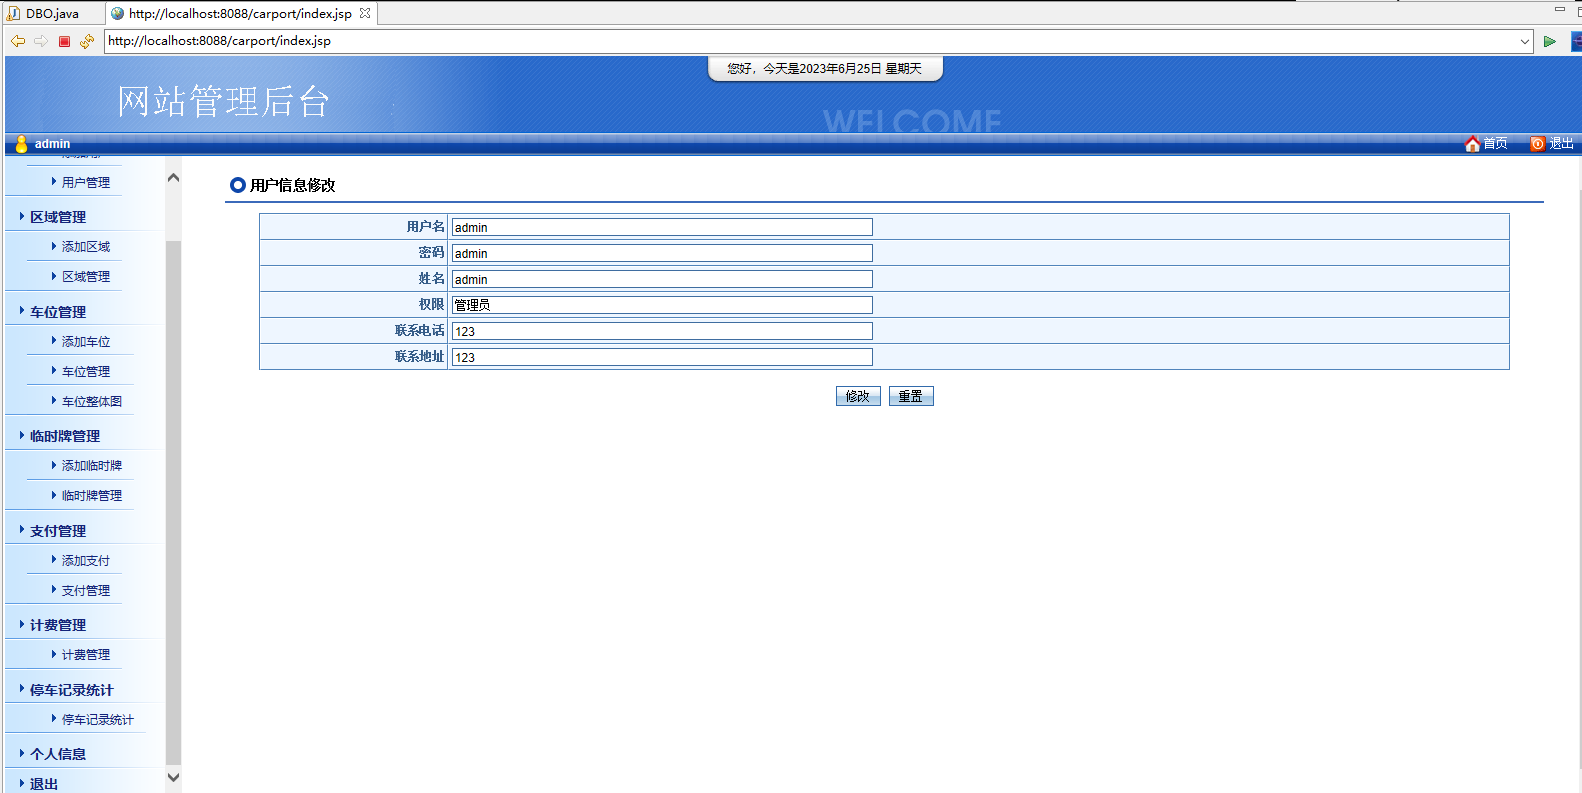Open 临时牌管理 sub-item in sidebar
Viewport: 1582px width, 793px height.
[92, 496]
